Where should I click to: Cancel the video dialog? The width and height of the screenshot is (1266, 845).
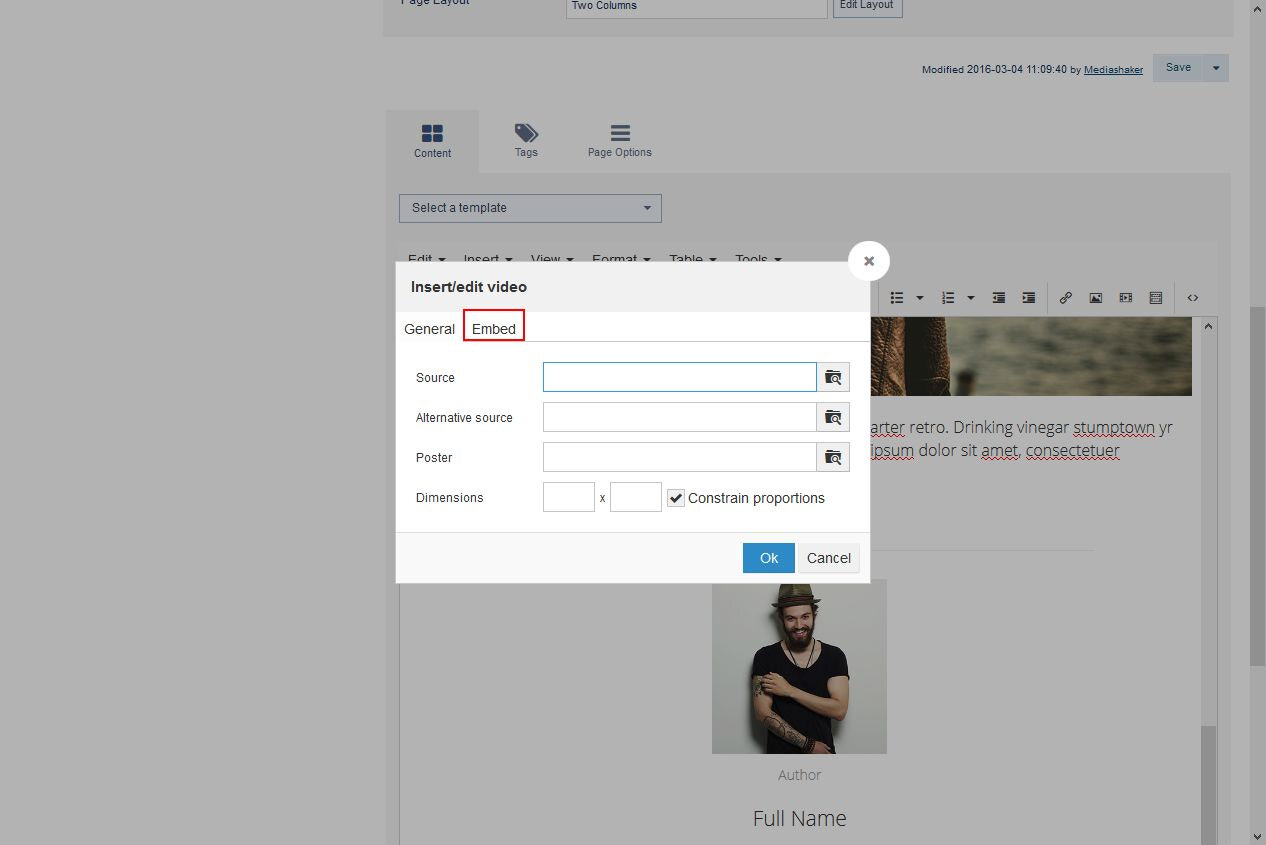[829, 558]
